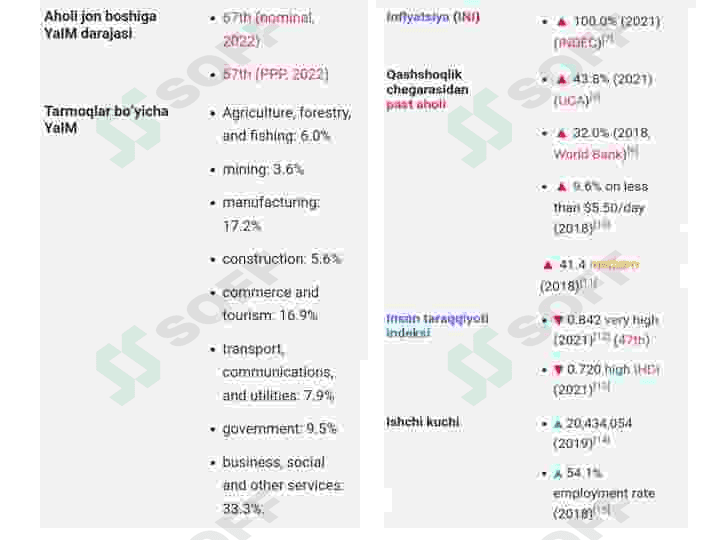Open the '57th (PPP, 2022)' link
The width and height of the screenshot is (720, 540).
pos(276,74)
